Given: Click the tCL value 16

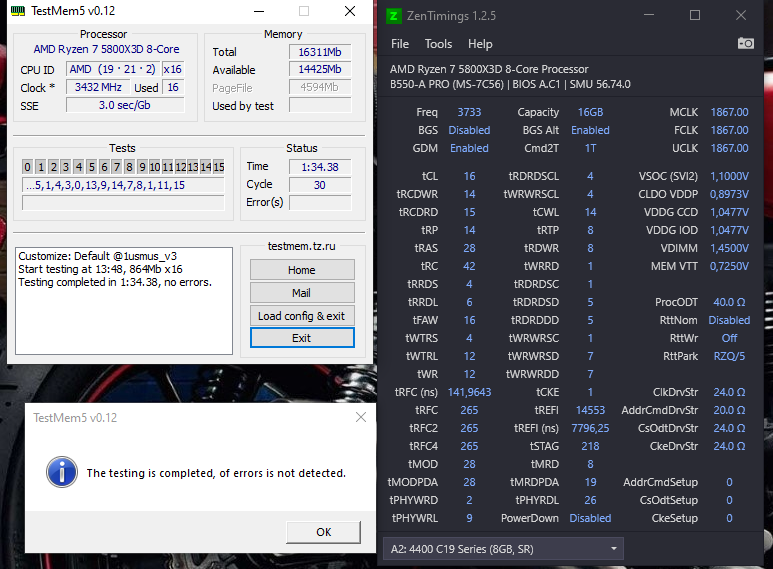Looking at the screenshot, I should point(469,176).
